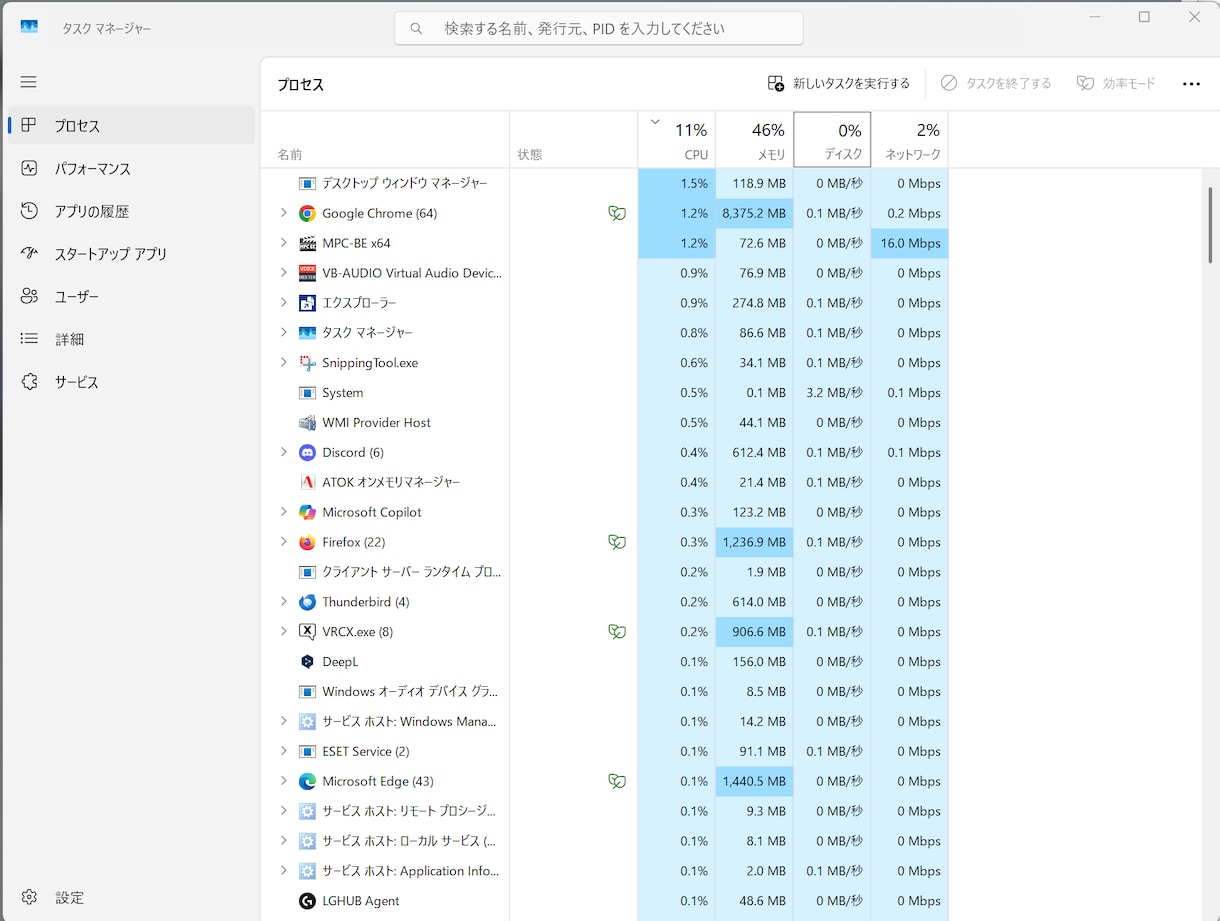This screenshot has height=921, width=1220.
Task: Open the アプリの履歴 tab
Action: [131, 212]
